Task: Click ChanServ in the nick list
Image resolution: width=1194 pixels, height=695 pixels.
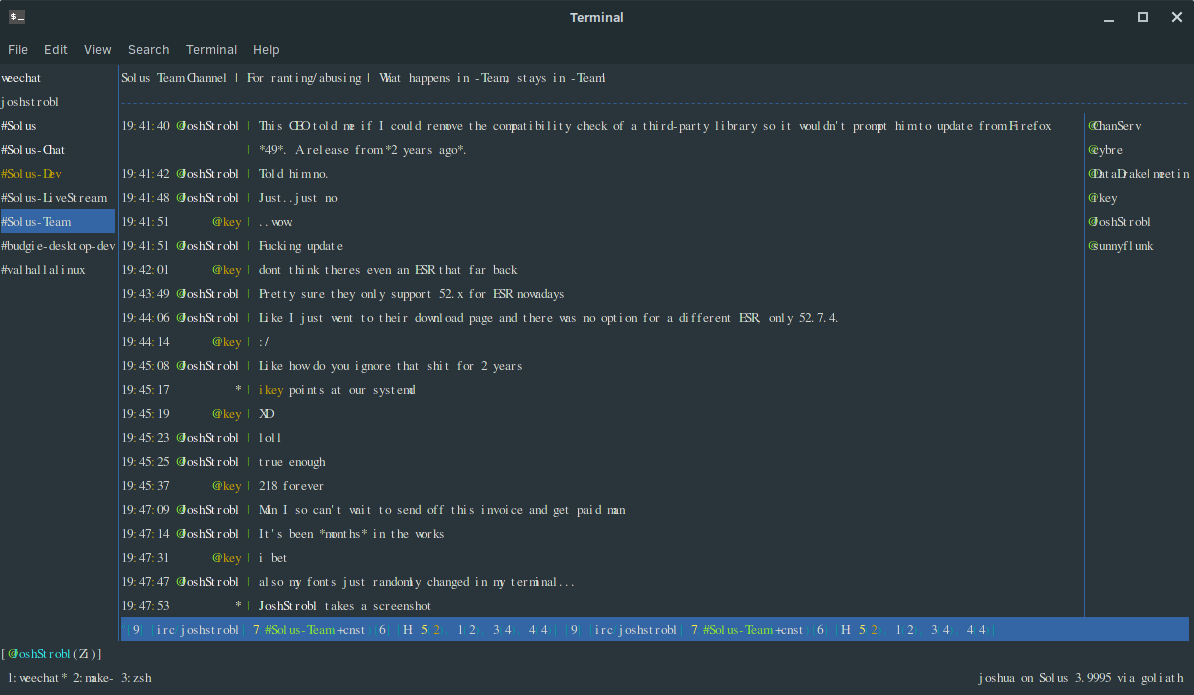Action: pyautogui.click(x=1115, y=126)
